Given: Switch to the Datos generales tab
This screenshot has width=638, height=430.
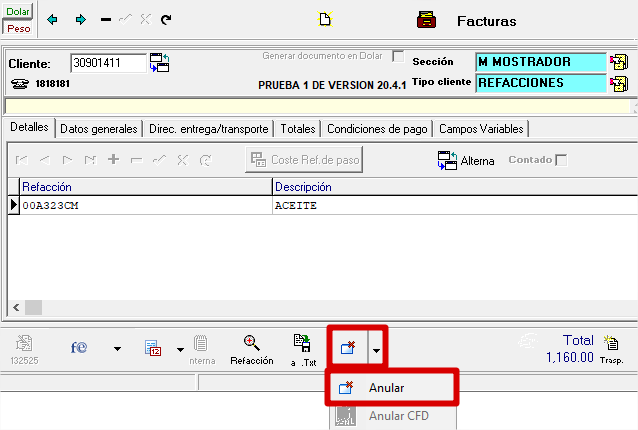Looking at the screenshot, I should pyautogui.click(x=98, y=129).
